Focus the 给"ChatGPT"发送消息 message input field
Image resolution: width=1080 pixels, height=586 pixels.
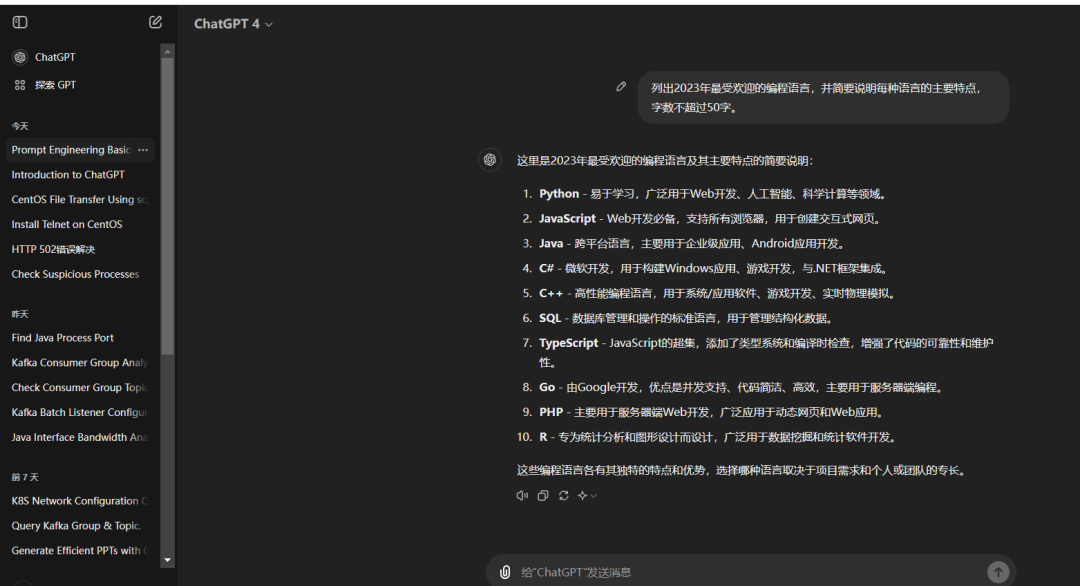click(749, 572)
